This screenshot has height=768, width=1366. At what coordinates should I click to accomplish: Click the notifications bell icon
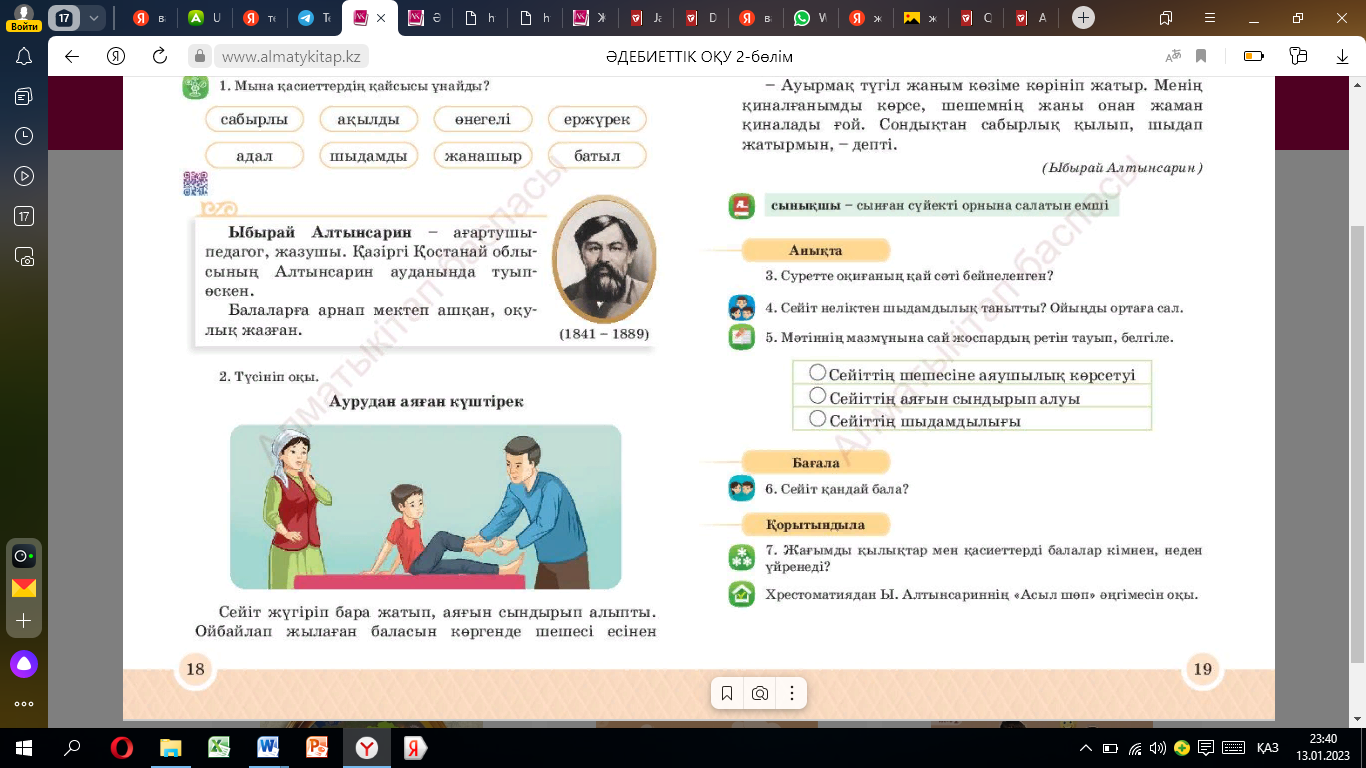[x=24, y=56]
